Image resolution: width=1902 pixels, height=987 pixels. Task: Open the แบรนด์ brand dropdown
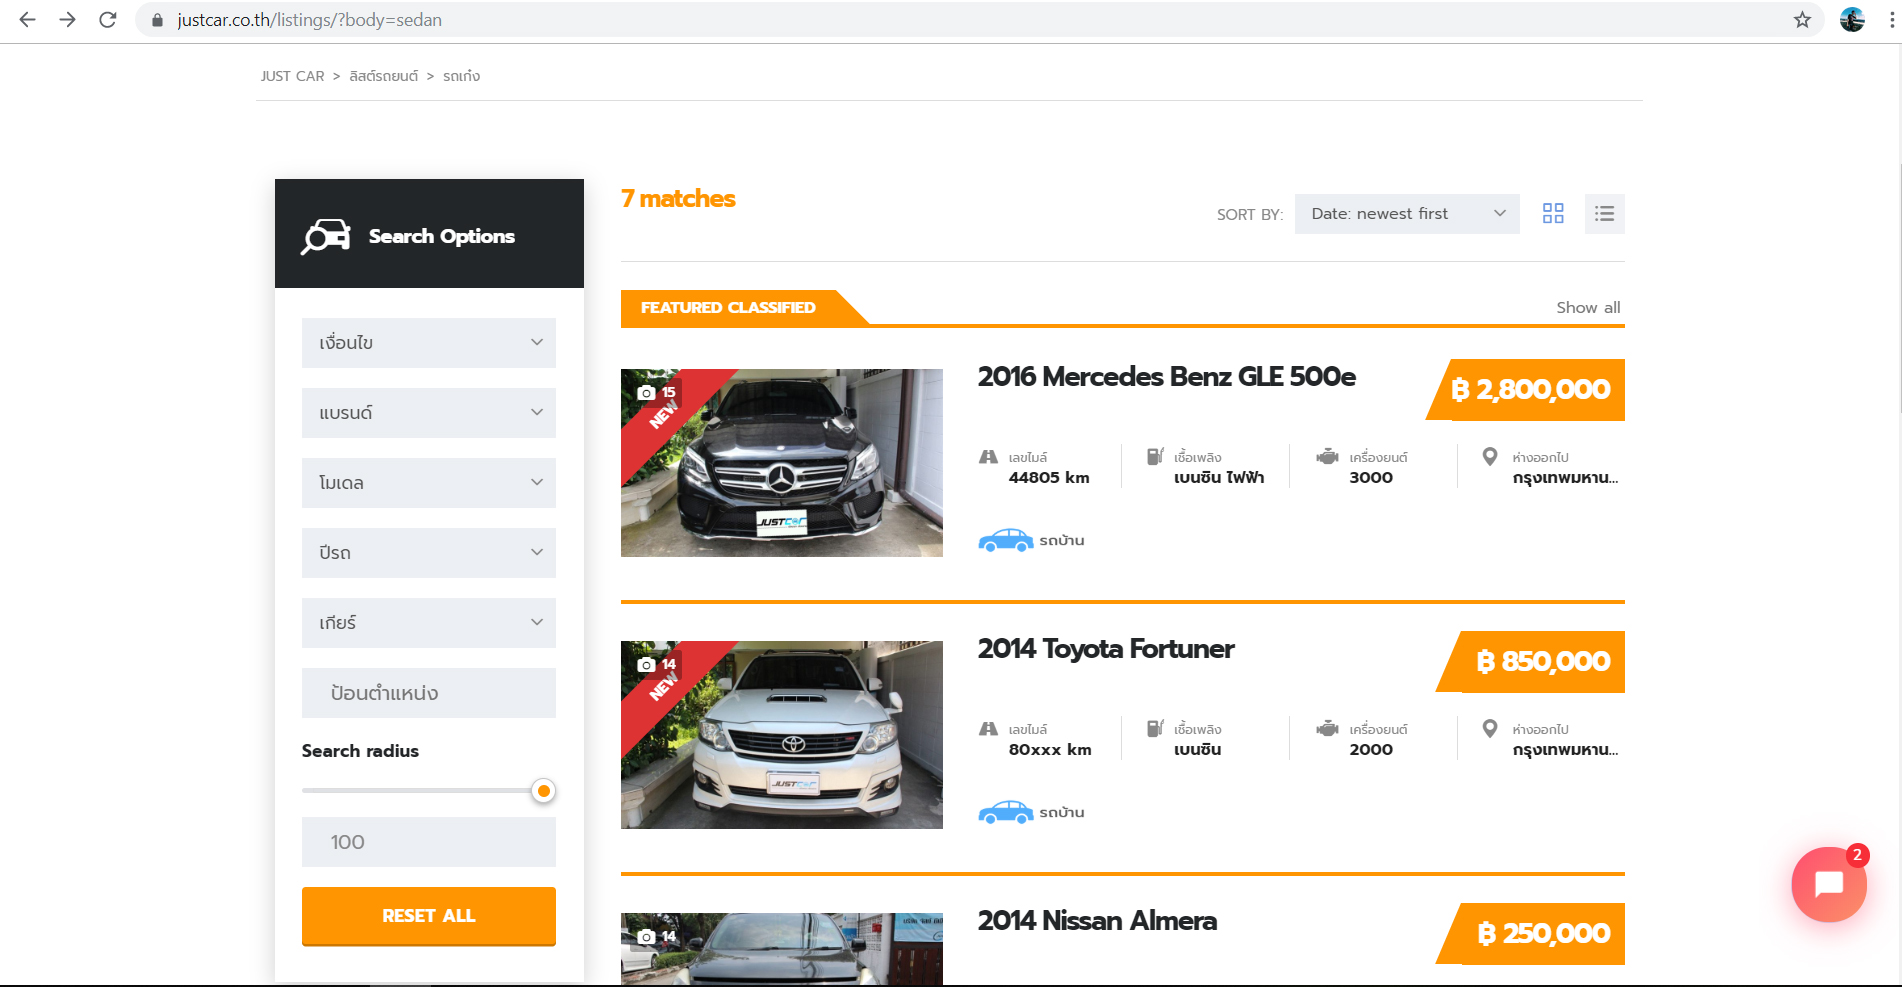429,413
